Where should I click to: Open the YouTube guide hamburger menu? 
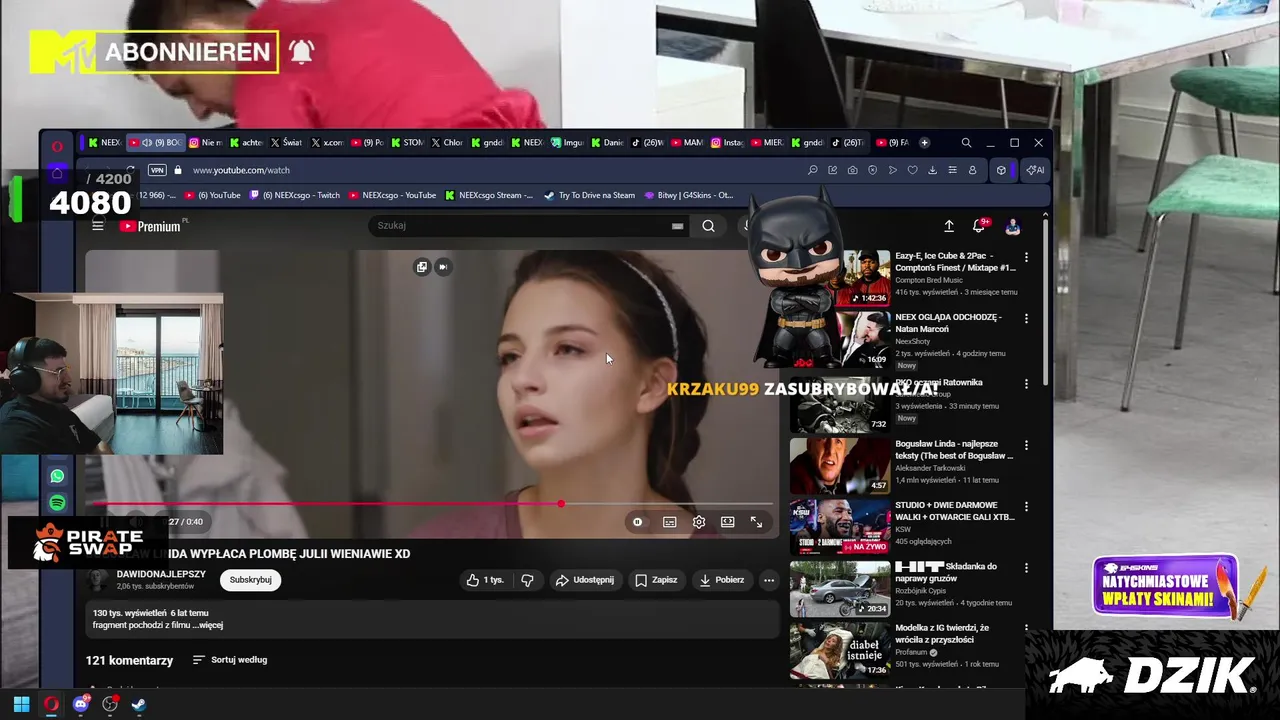pyautogui.click(x=98, y=226)
